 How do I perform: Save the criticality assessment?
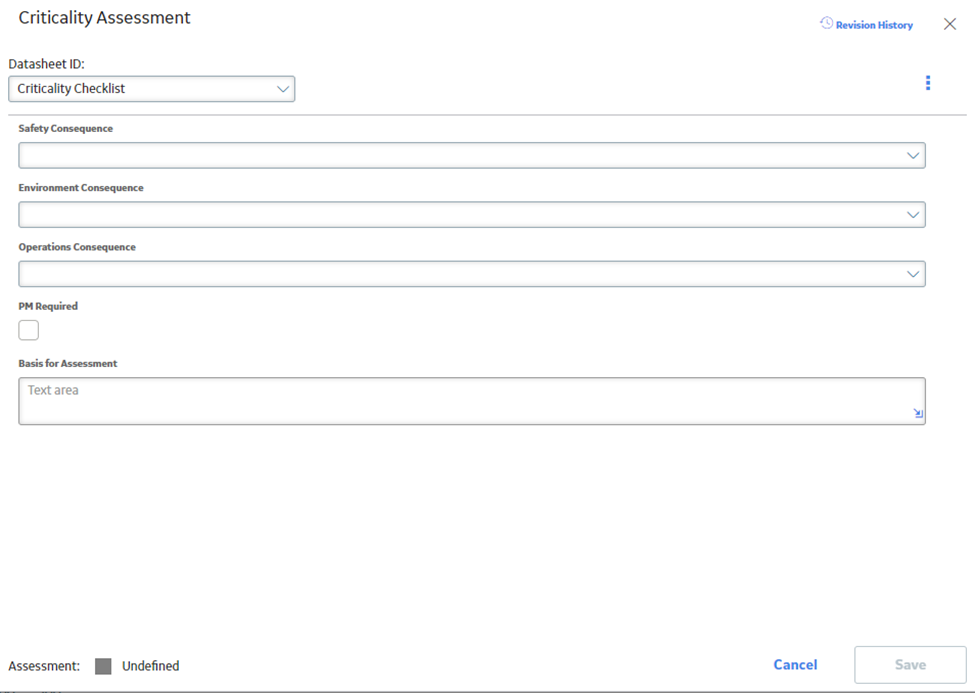click(910, 664)
